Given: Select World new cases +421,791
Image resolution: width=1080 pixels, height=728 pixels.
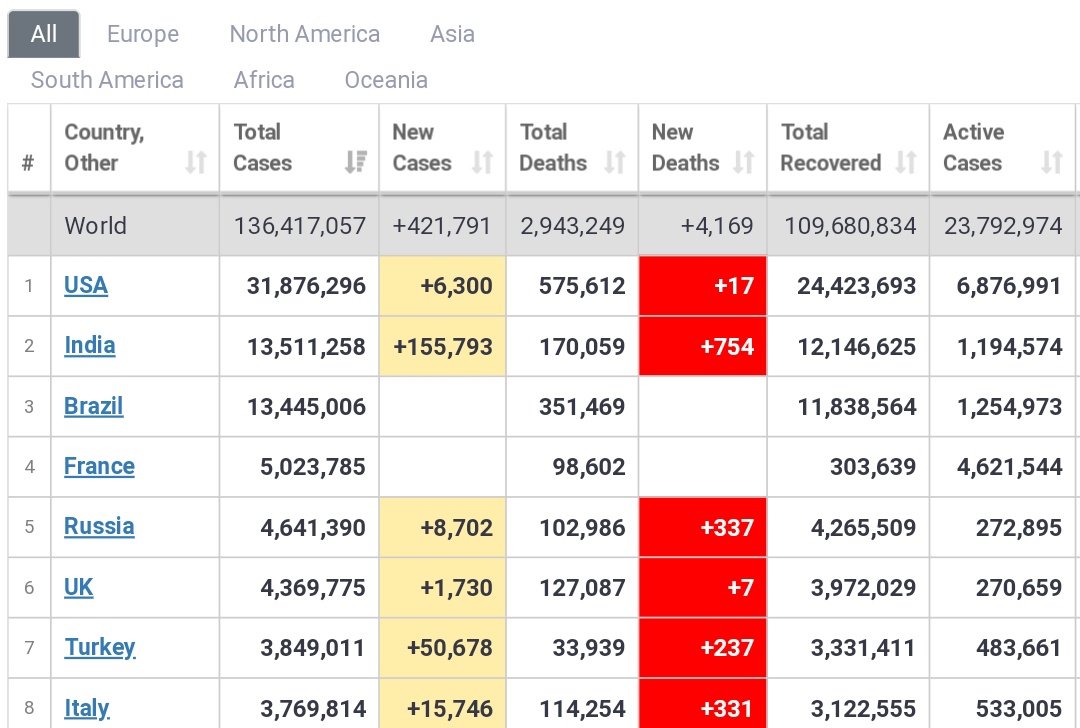Looking at the screenshot, I should point(442,225).
